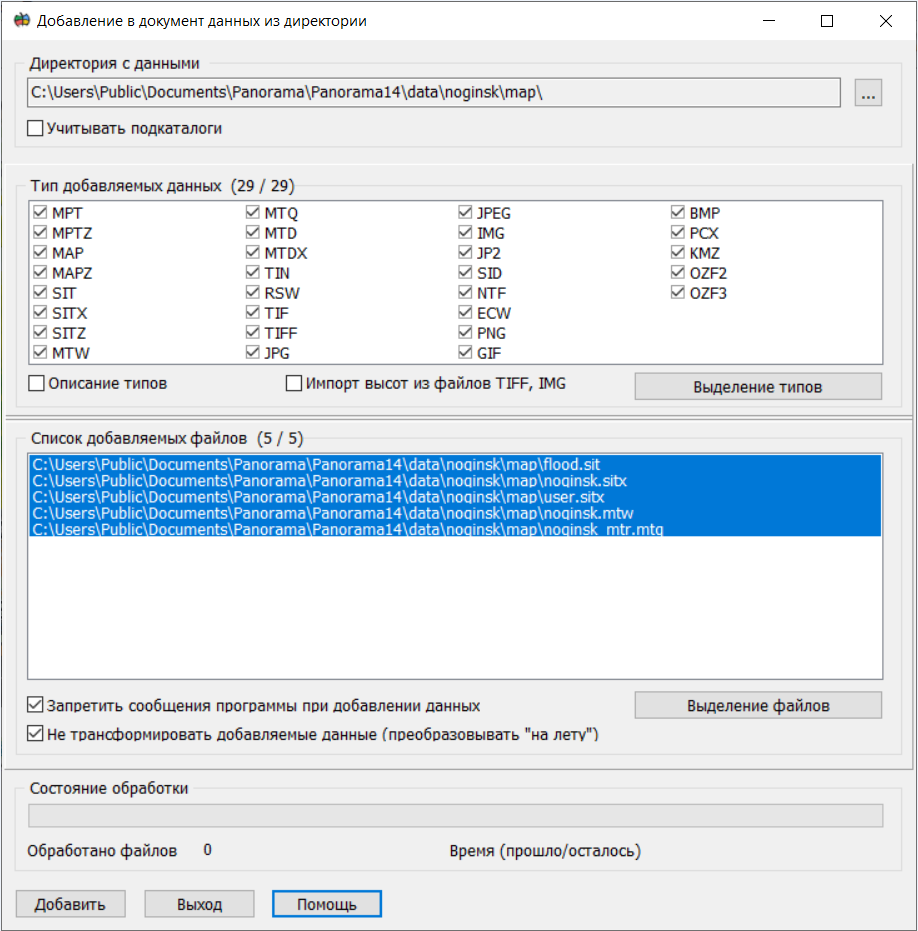
Task: Click the 'Добавить' button
Action: coord(70,904)
